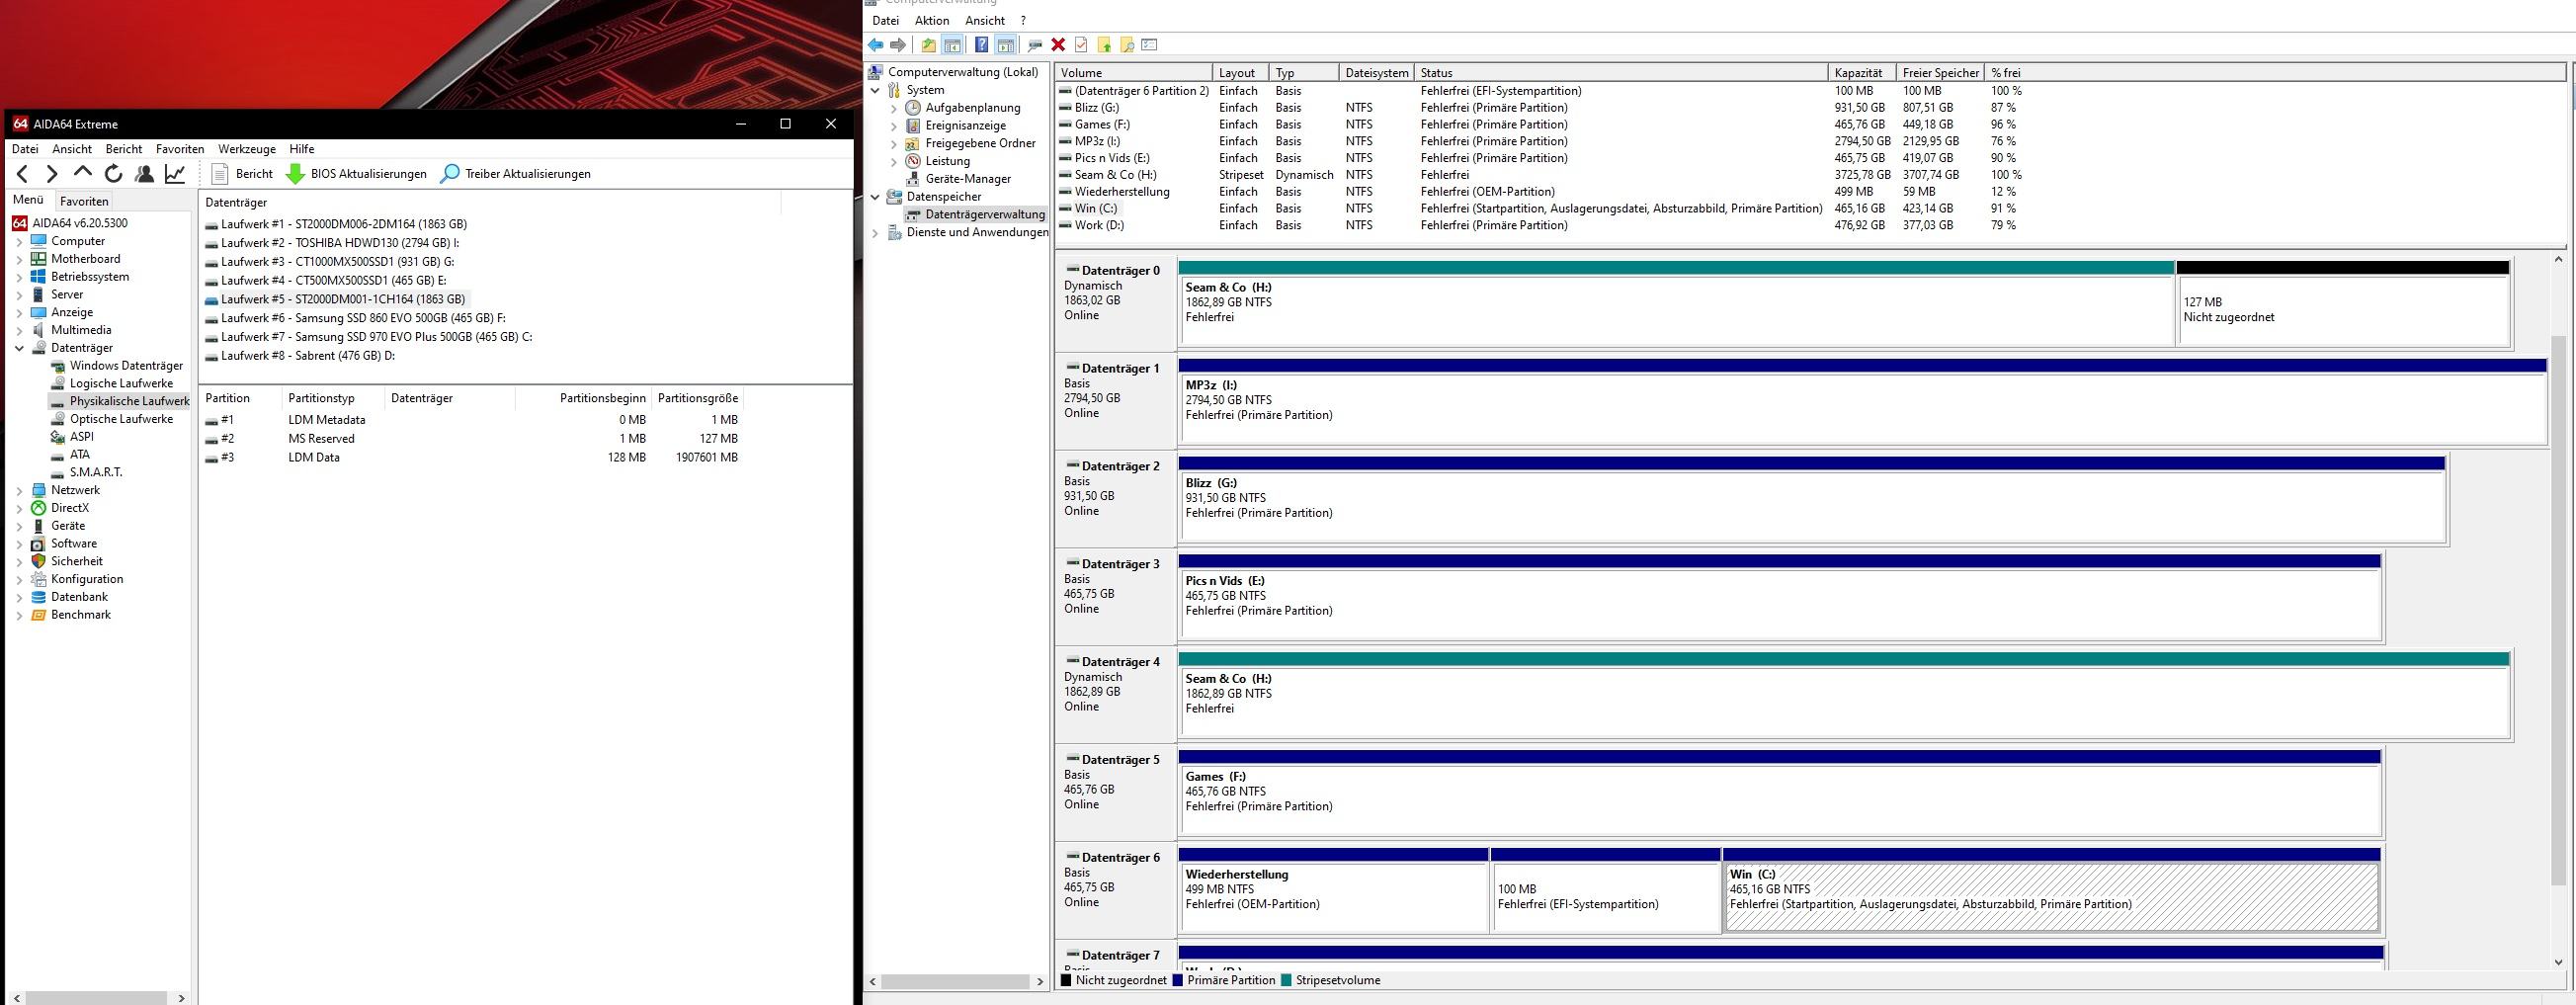Open AIDA64 Hilfe menu
Screen dimensions: 2576x1005
pos(301,149)
